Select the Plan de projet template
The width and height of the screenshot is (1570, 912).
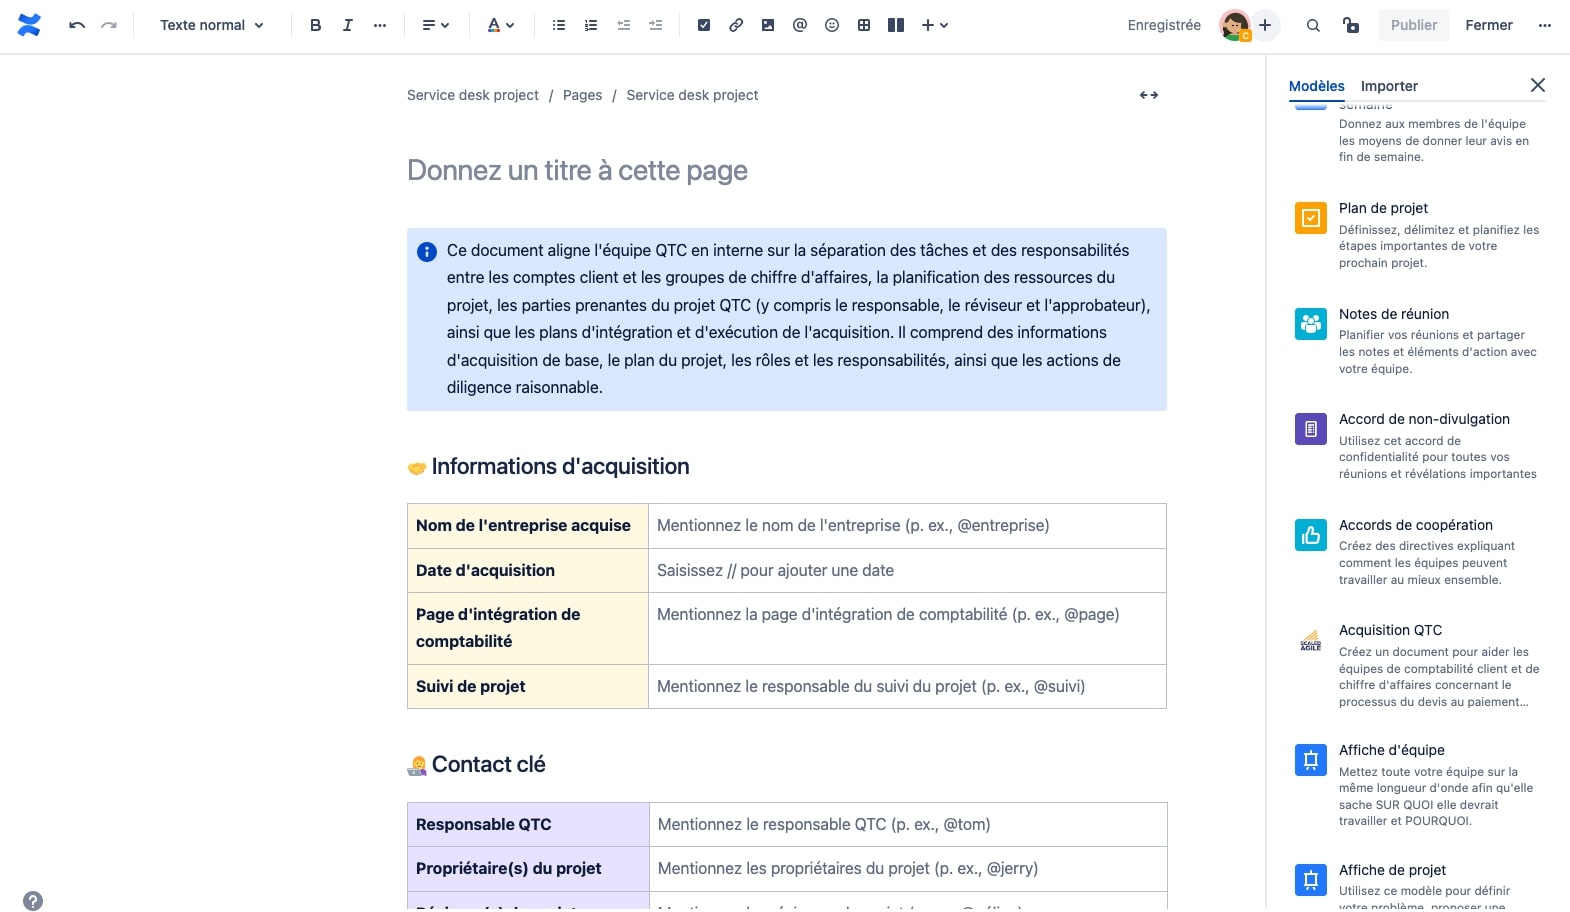(x=1419, y=235)
